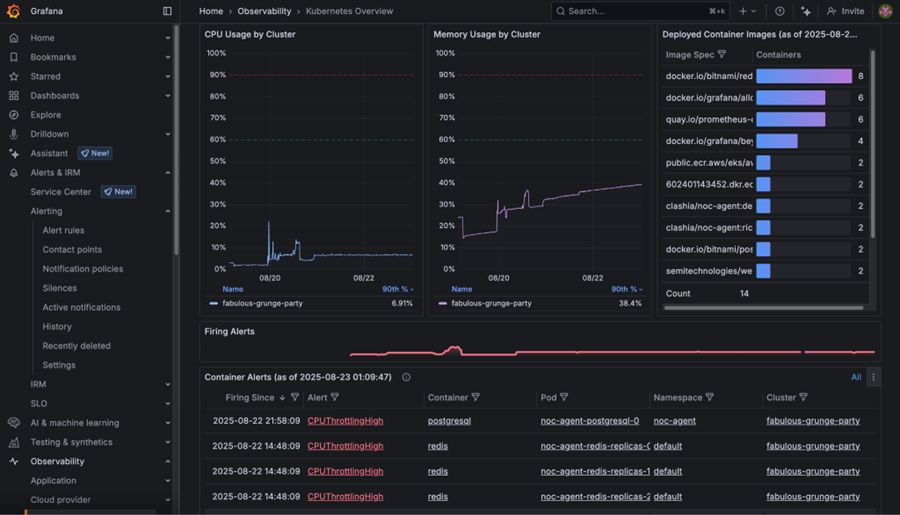The image size is (900, 515).
Task: Go to Home breadcrumb
Action: [x=211, y=11]
